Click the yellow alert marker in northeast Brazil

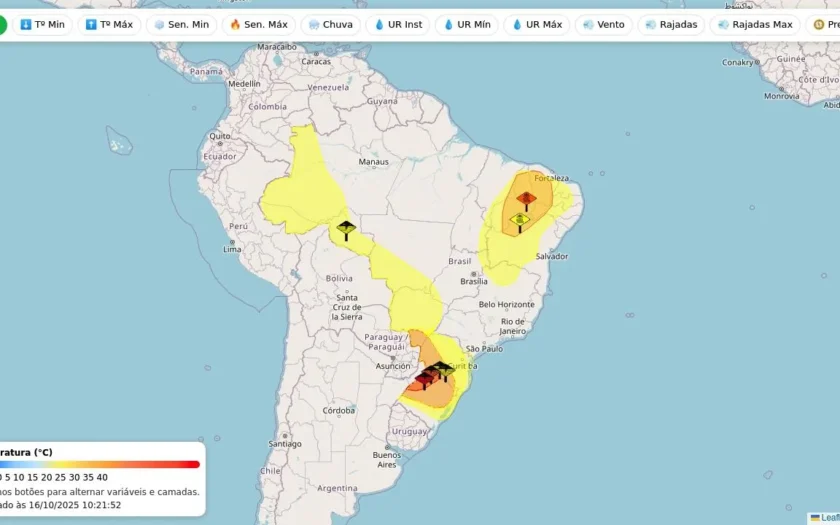[520, 222]
